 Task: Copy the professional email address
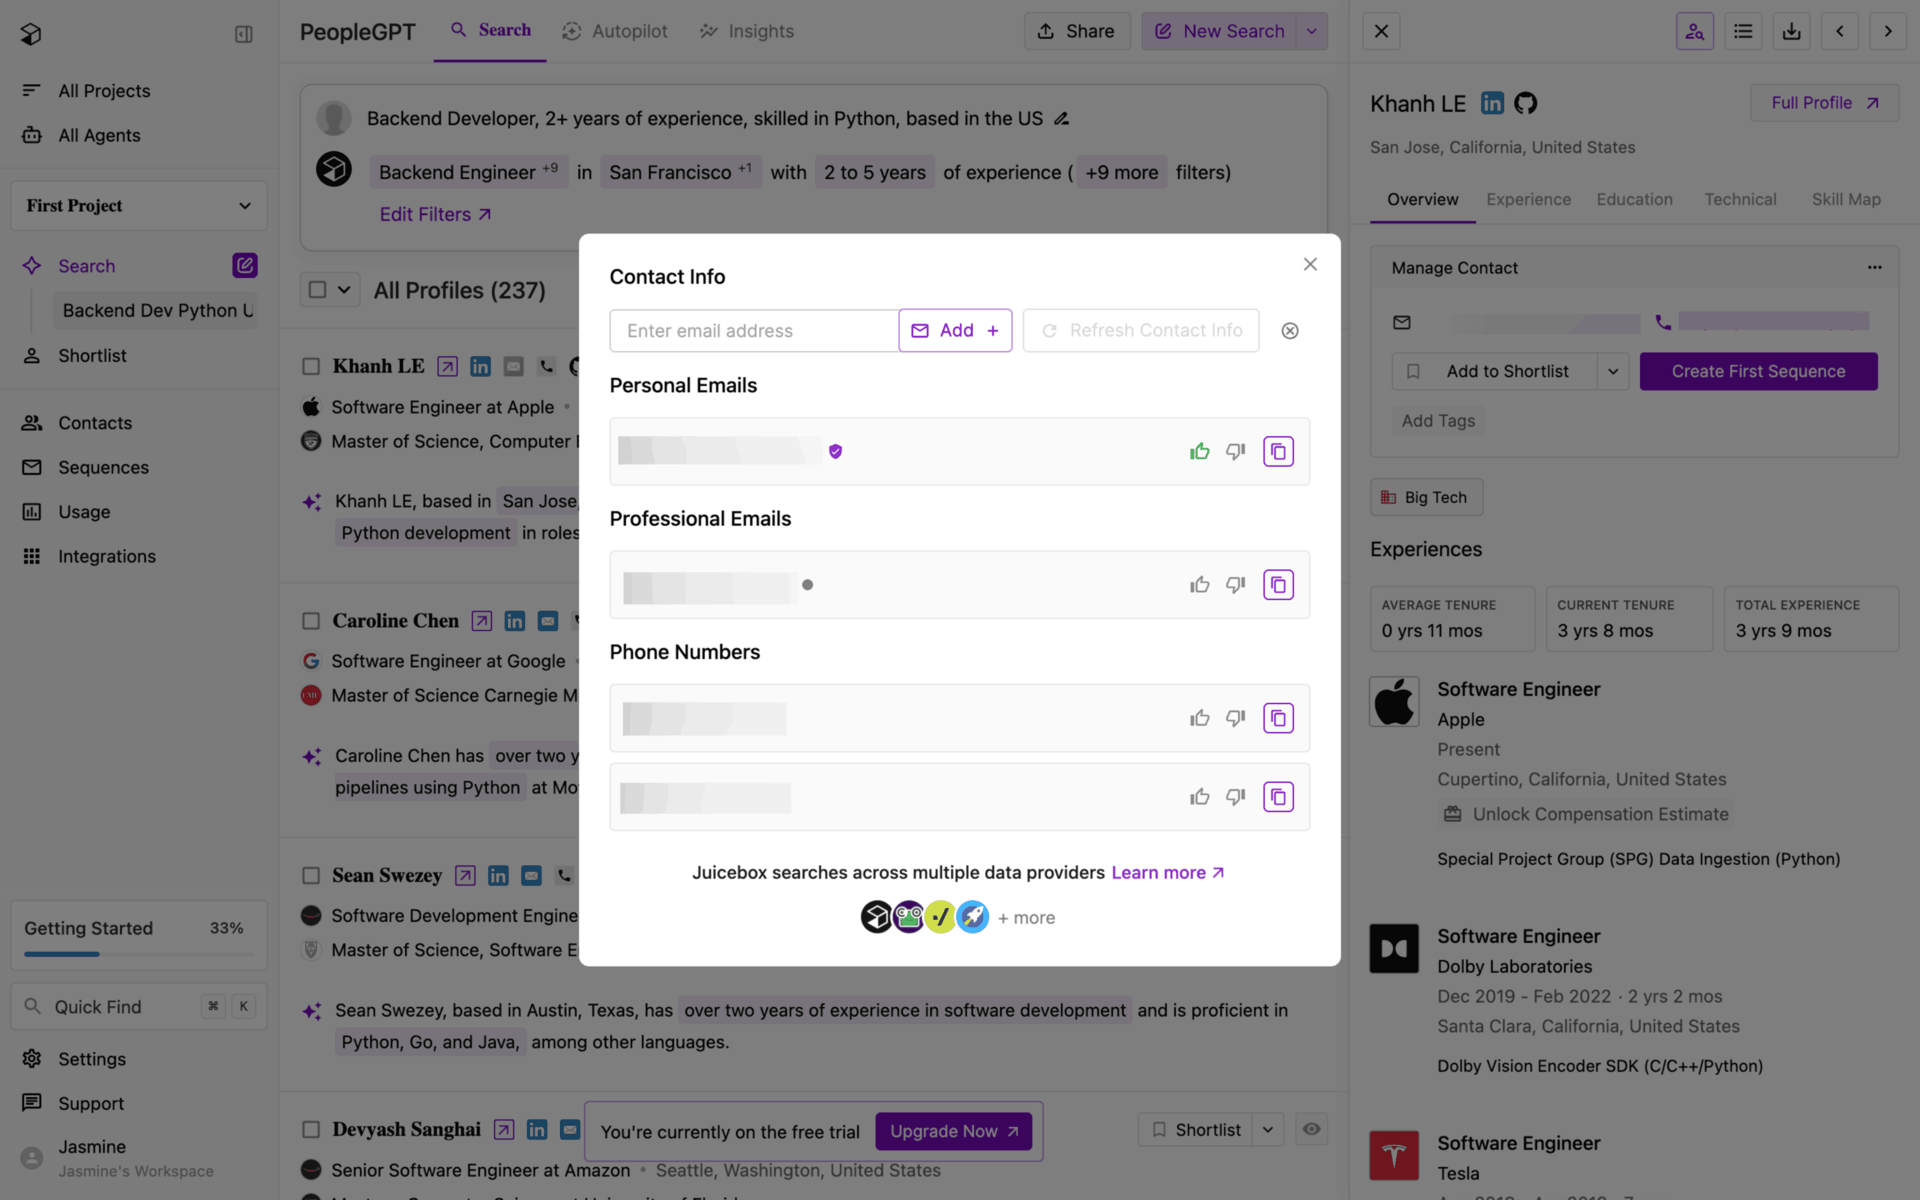point(1278,585)
